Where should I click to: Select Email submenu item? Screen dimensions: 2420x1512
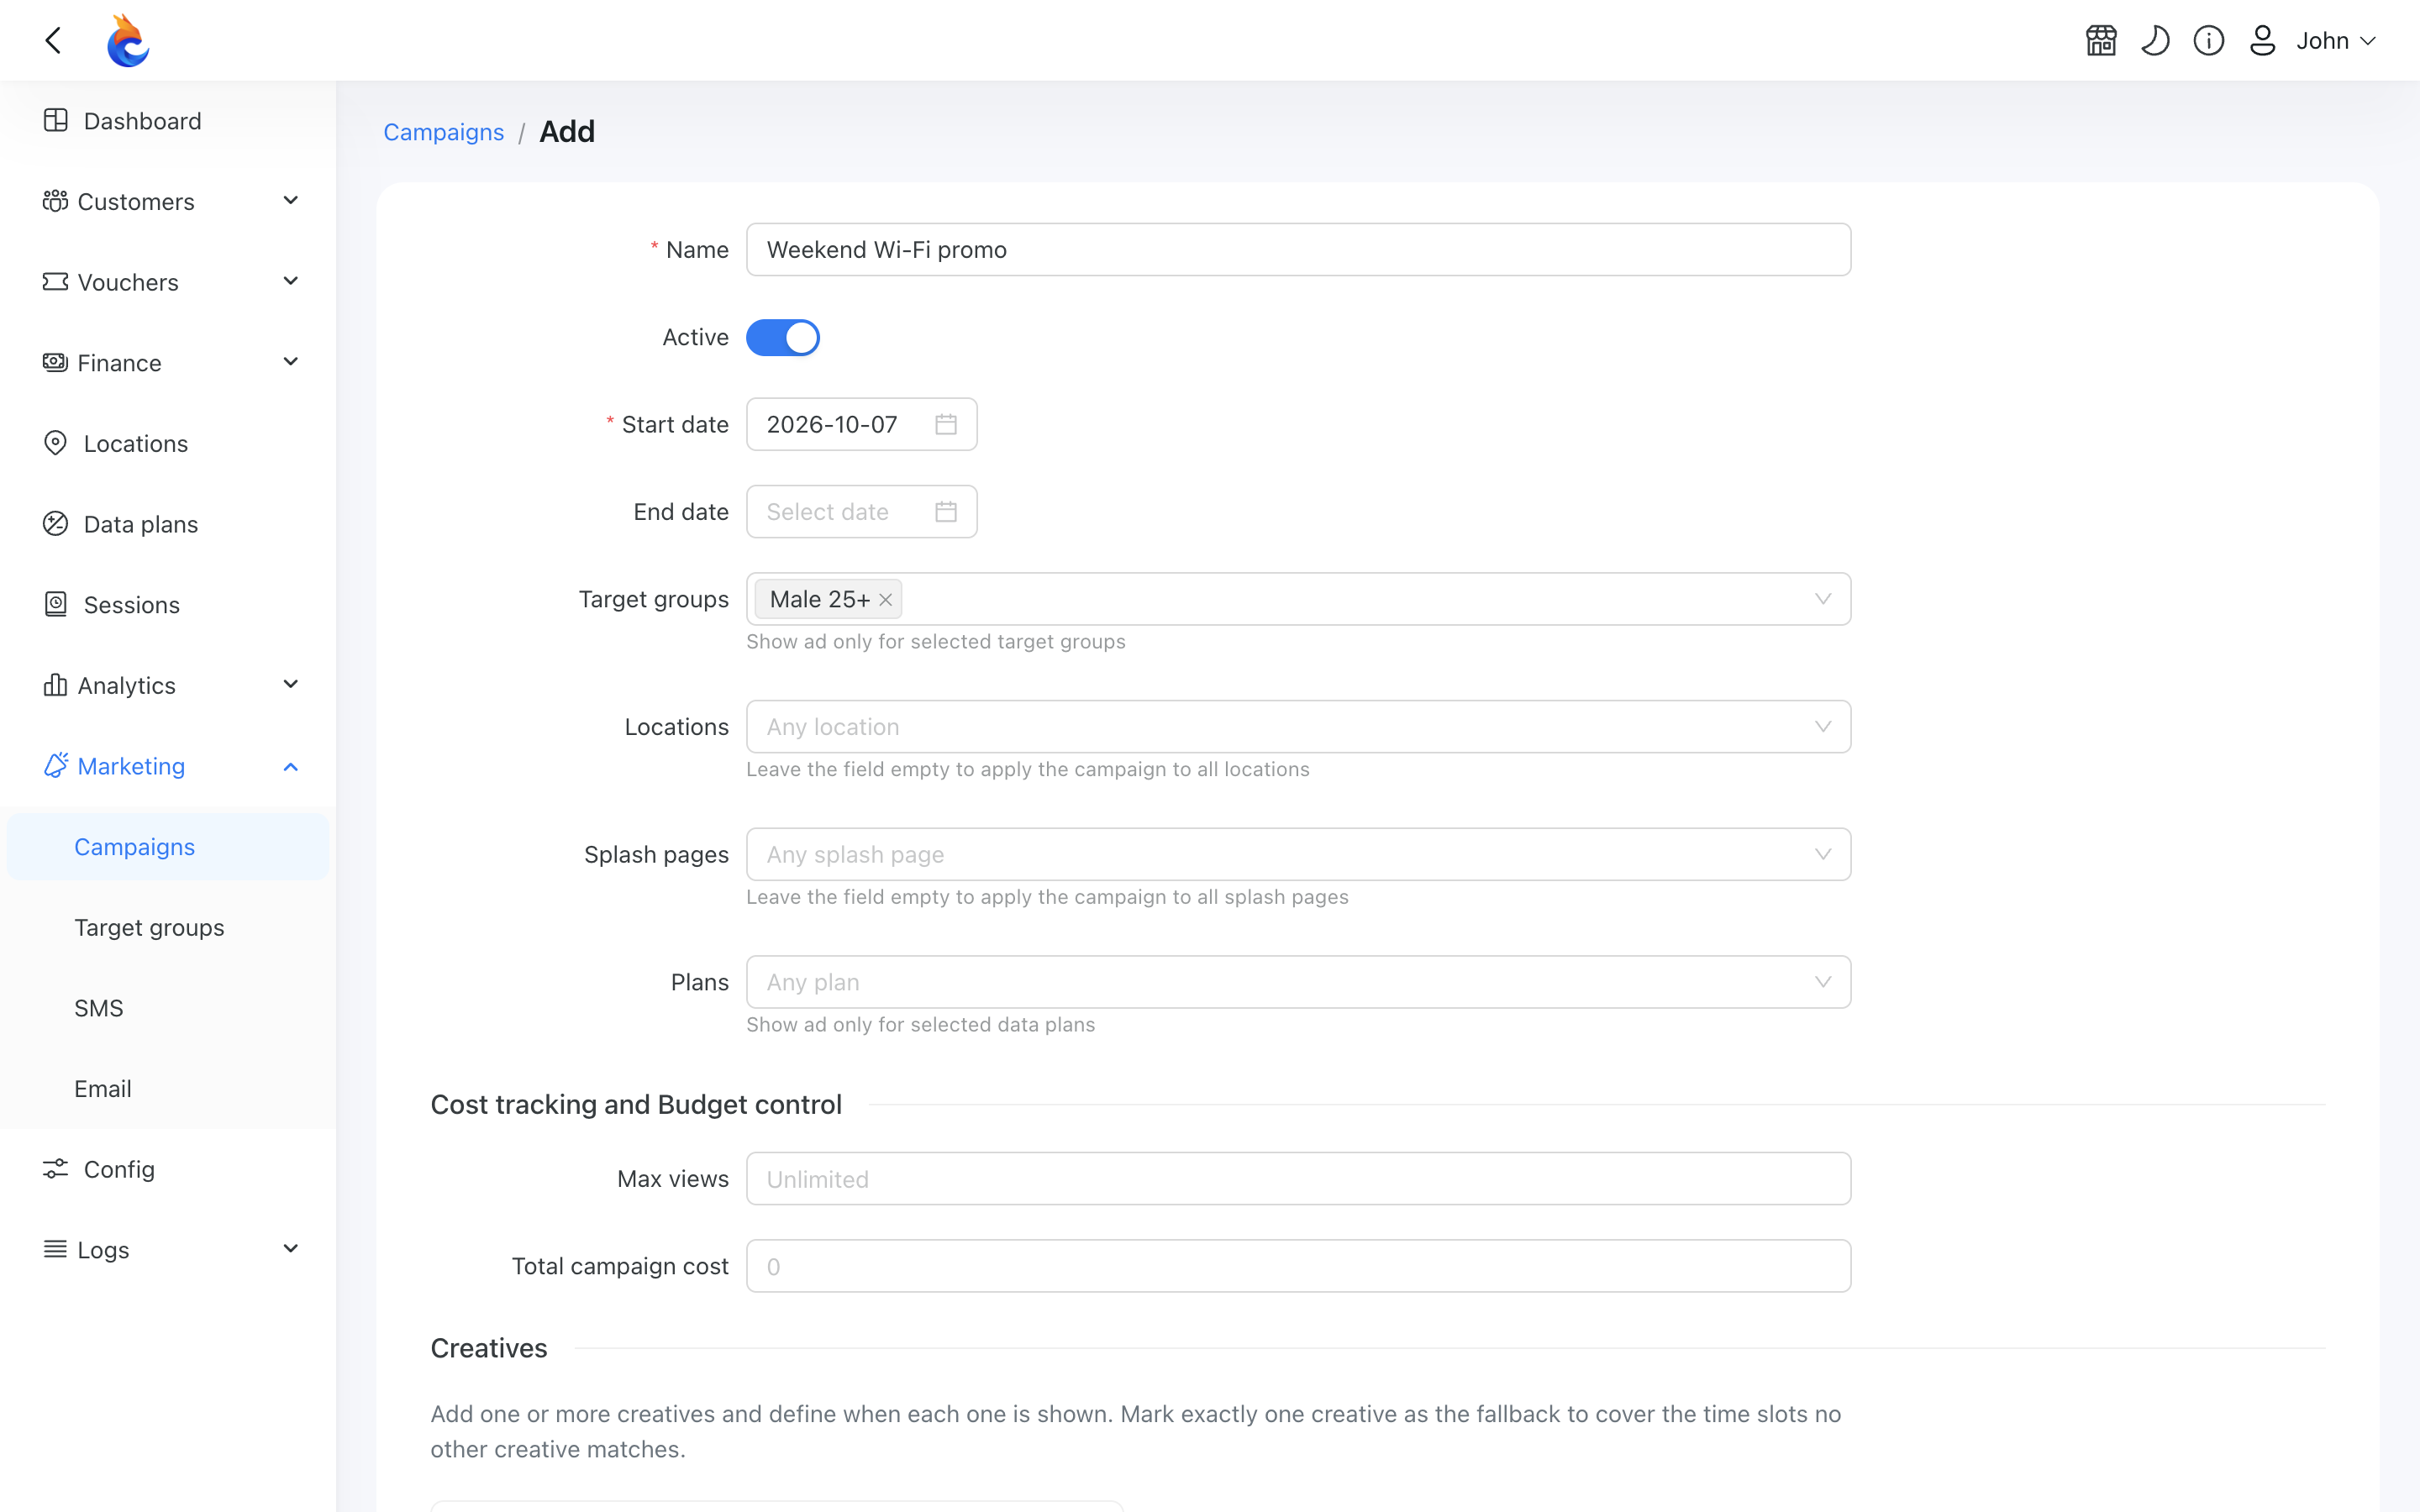[168, 1089]
